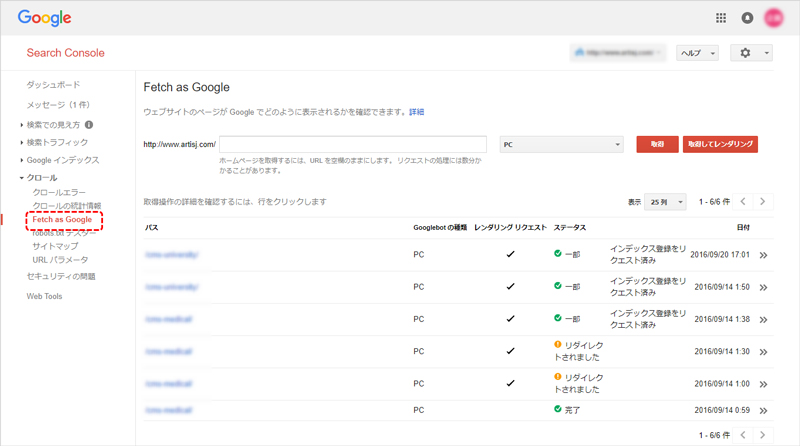Image resolution: width=800 pixels, height=446 pixels.
Task: Open details arrows for 2016/09/14 1:30 row
Action: pyautogui.click(x=763, y=352)
